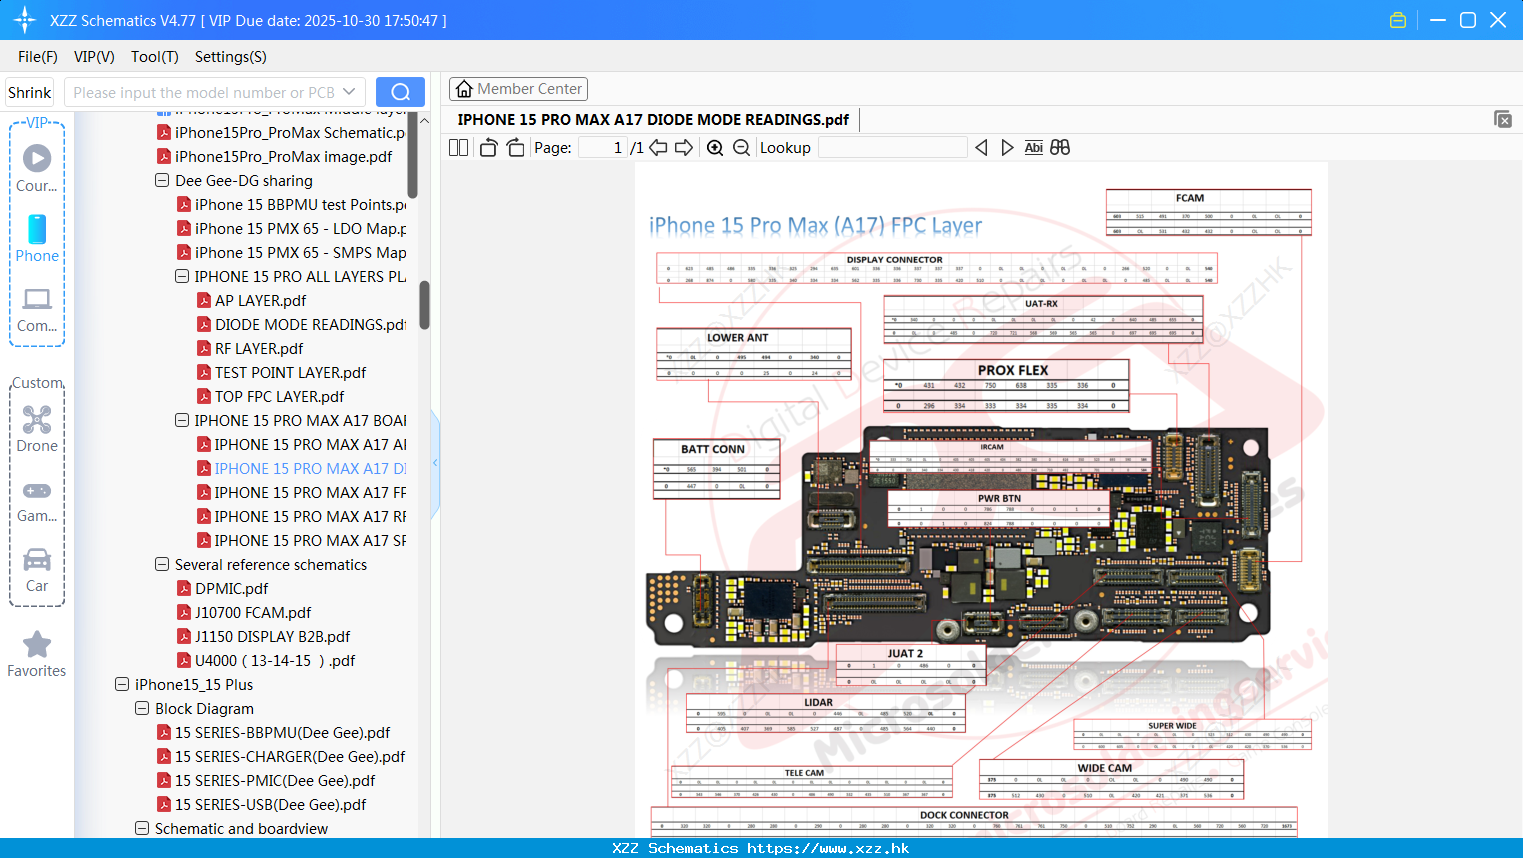1523x858 pixels.
Task: Find next lookup result
Action: (1007, 147)
